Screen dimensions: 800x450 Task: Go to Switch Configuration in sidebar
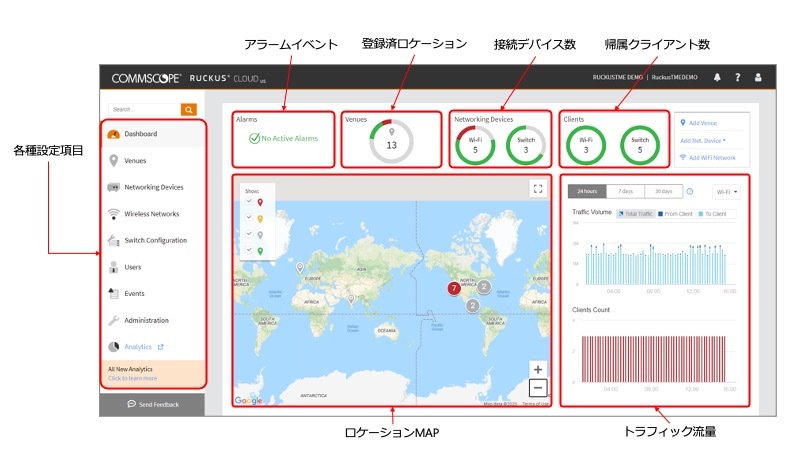155,240
